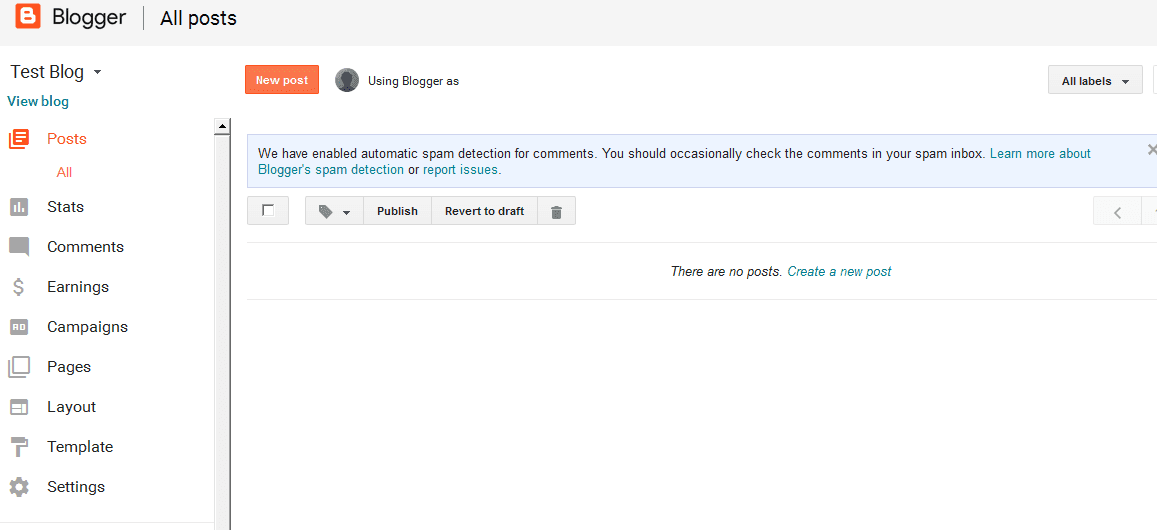
Task: Open the All labels dropdown
Action: coord(1095,80)
